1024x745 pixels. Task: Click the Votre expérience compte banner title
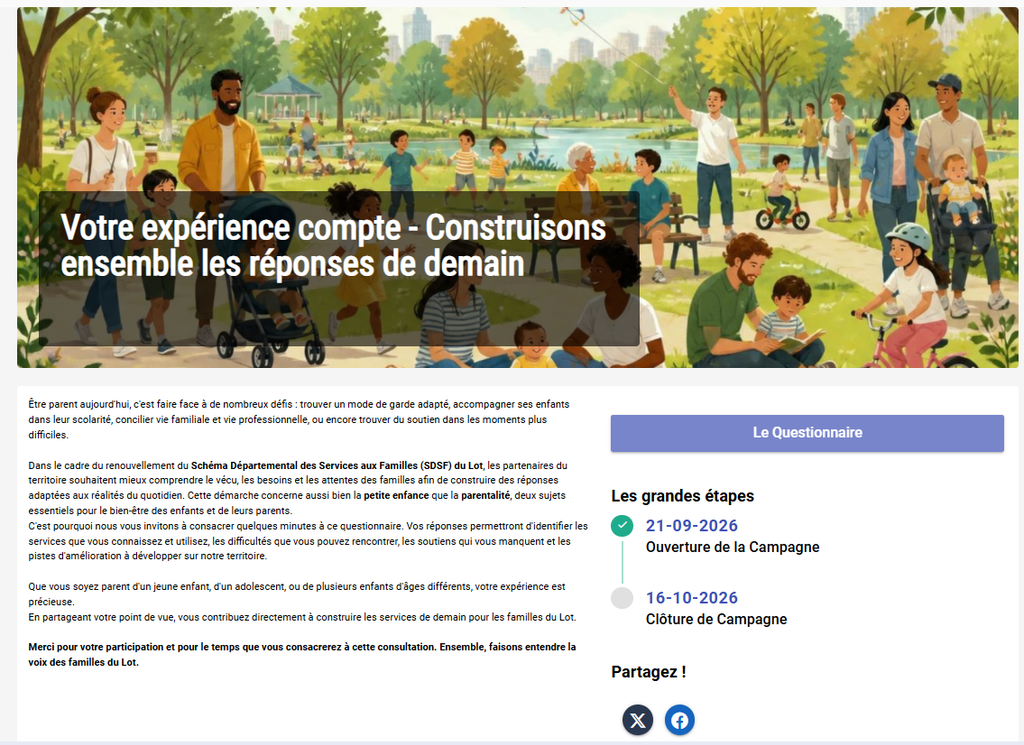(x=333, y=246)
